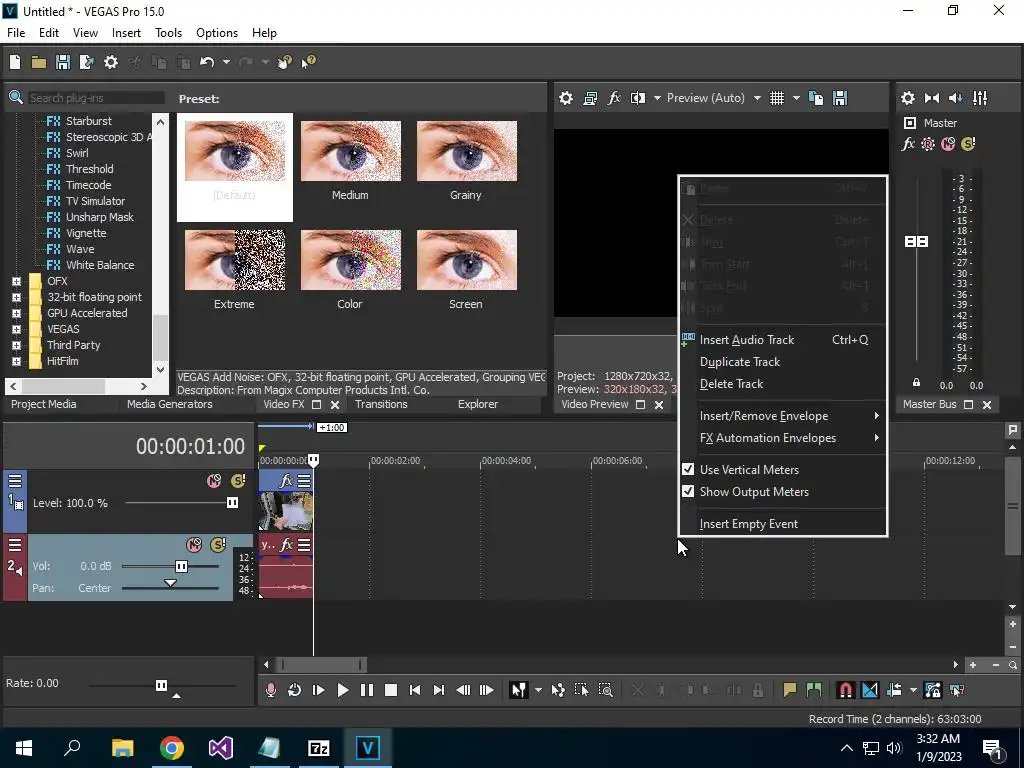This screenshot has height=768, width=1024.
Task: Toggle Mute on audio track 2
Action: tap(194, 545)
